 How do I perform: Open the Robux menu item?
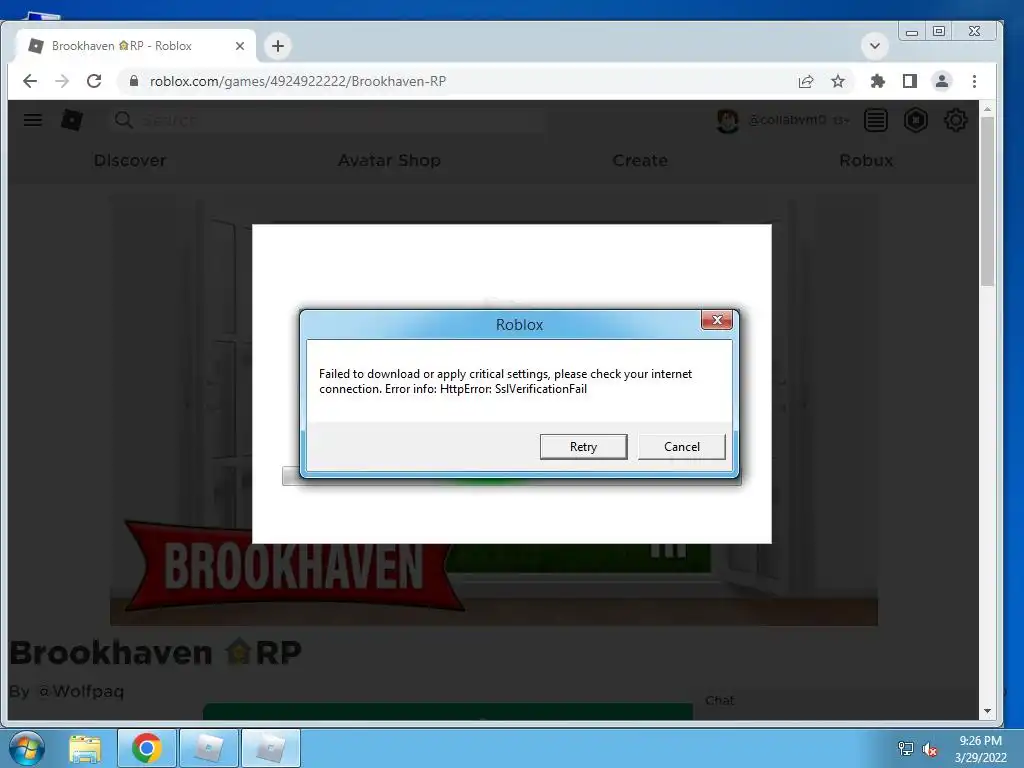866,161
